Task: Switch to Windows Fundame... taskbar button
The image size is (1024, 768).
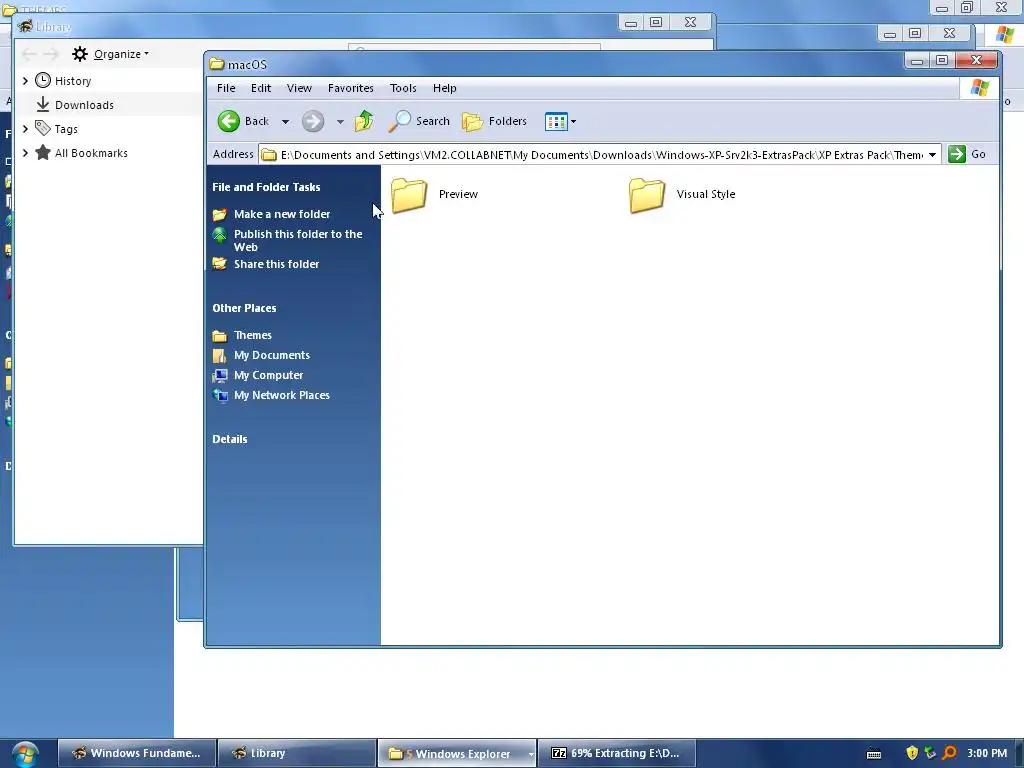Action: tap(136, 753)
